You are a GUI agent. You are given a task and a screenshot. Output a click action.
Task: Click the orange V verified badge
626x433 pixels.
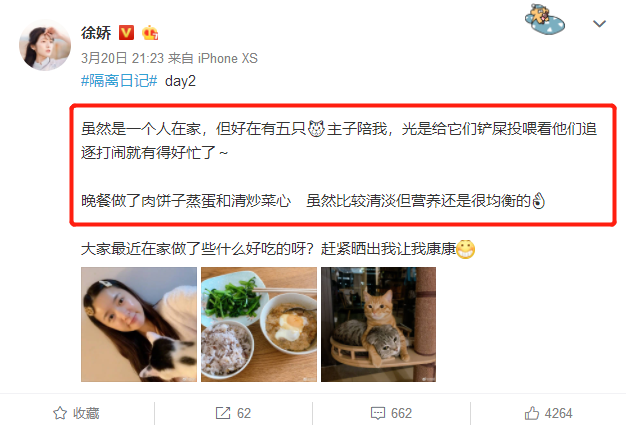127,32
